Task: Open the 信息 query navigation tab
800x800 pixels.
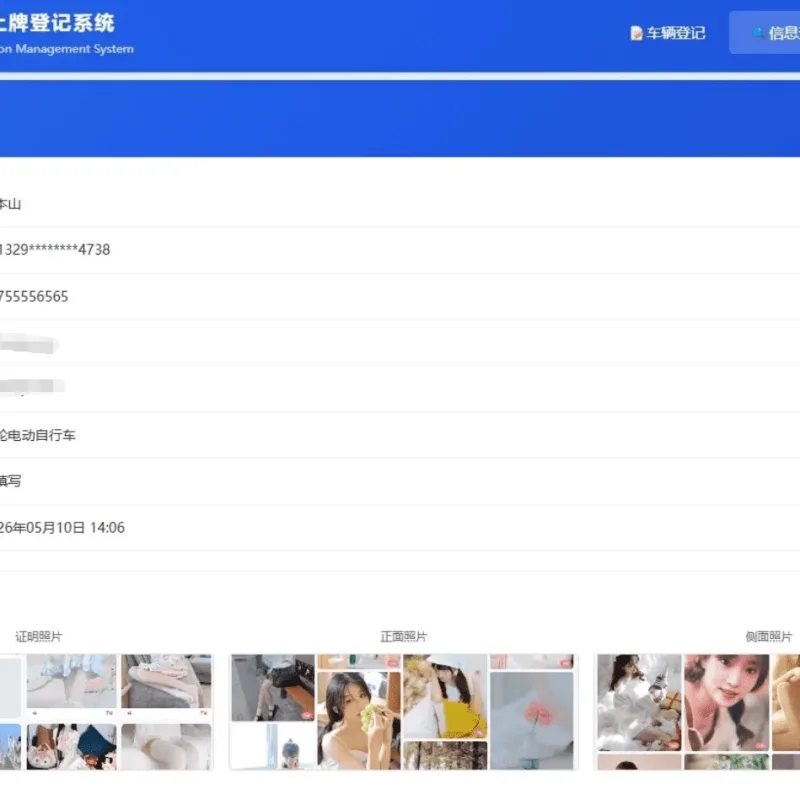Action: [x=765, y=33]
